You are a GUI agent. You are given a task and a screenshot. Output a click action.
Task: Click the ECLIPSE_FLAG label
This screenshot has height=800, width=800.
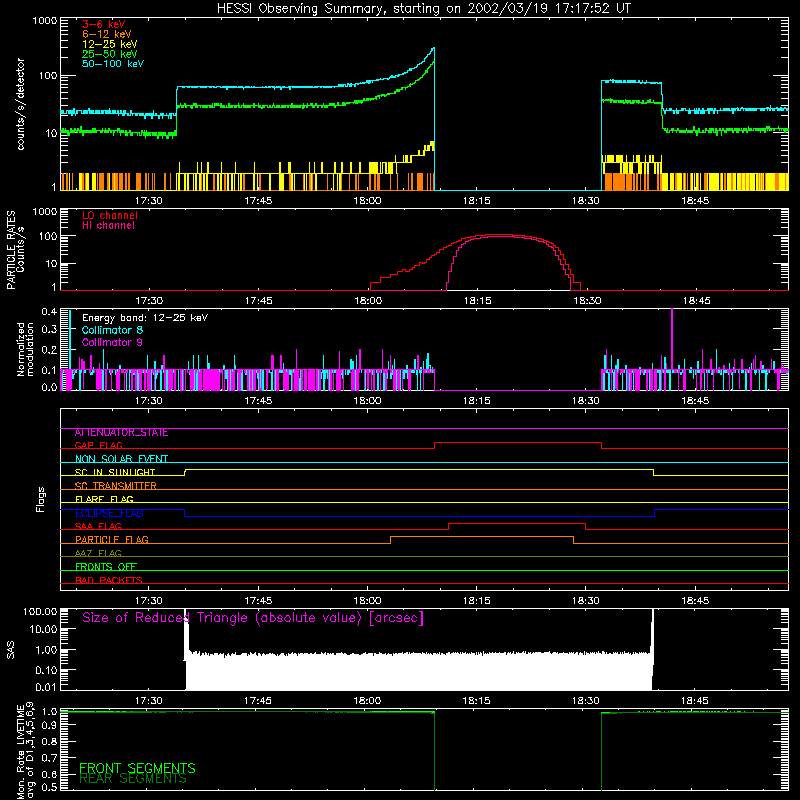[x=109, y=513]
